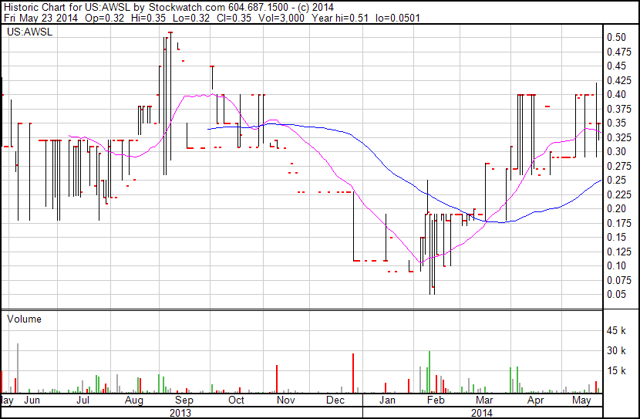Click the 'Op=0.32' opening price value
The width and height of the screenshot is (640, 419).
click(104, 18)
